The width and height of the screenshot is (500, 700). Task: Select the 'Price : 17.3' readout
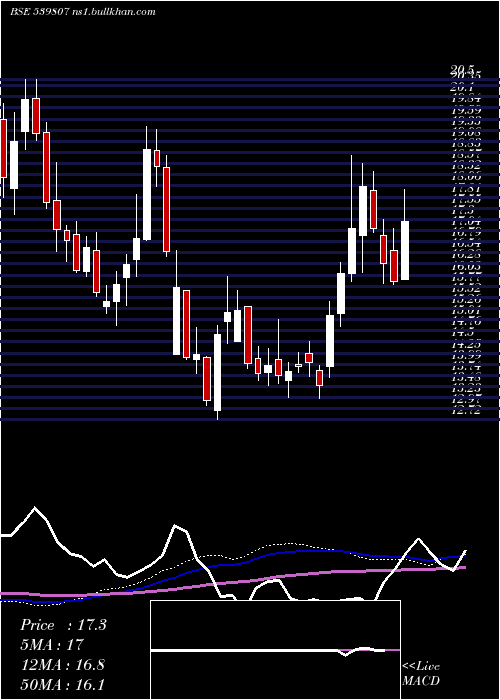point(63,625)
